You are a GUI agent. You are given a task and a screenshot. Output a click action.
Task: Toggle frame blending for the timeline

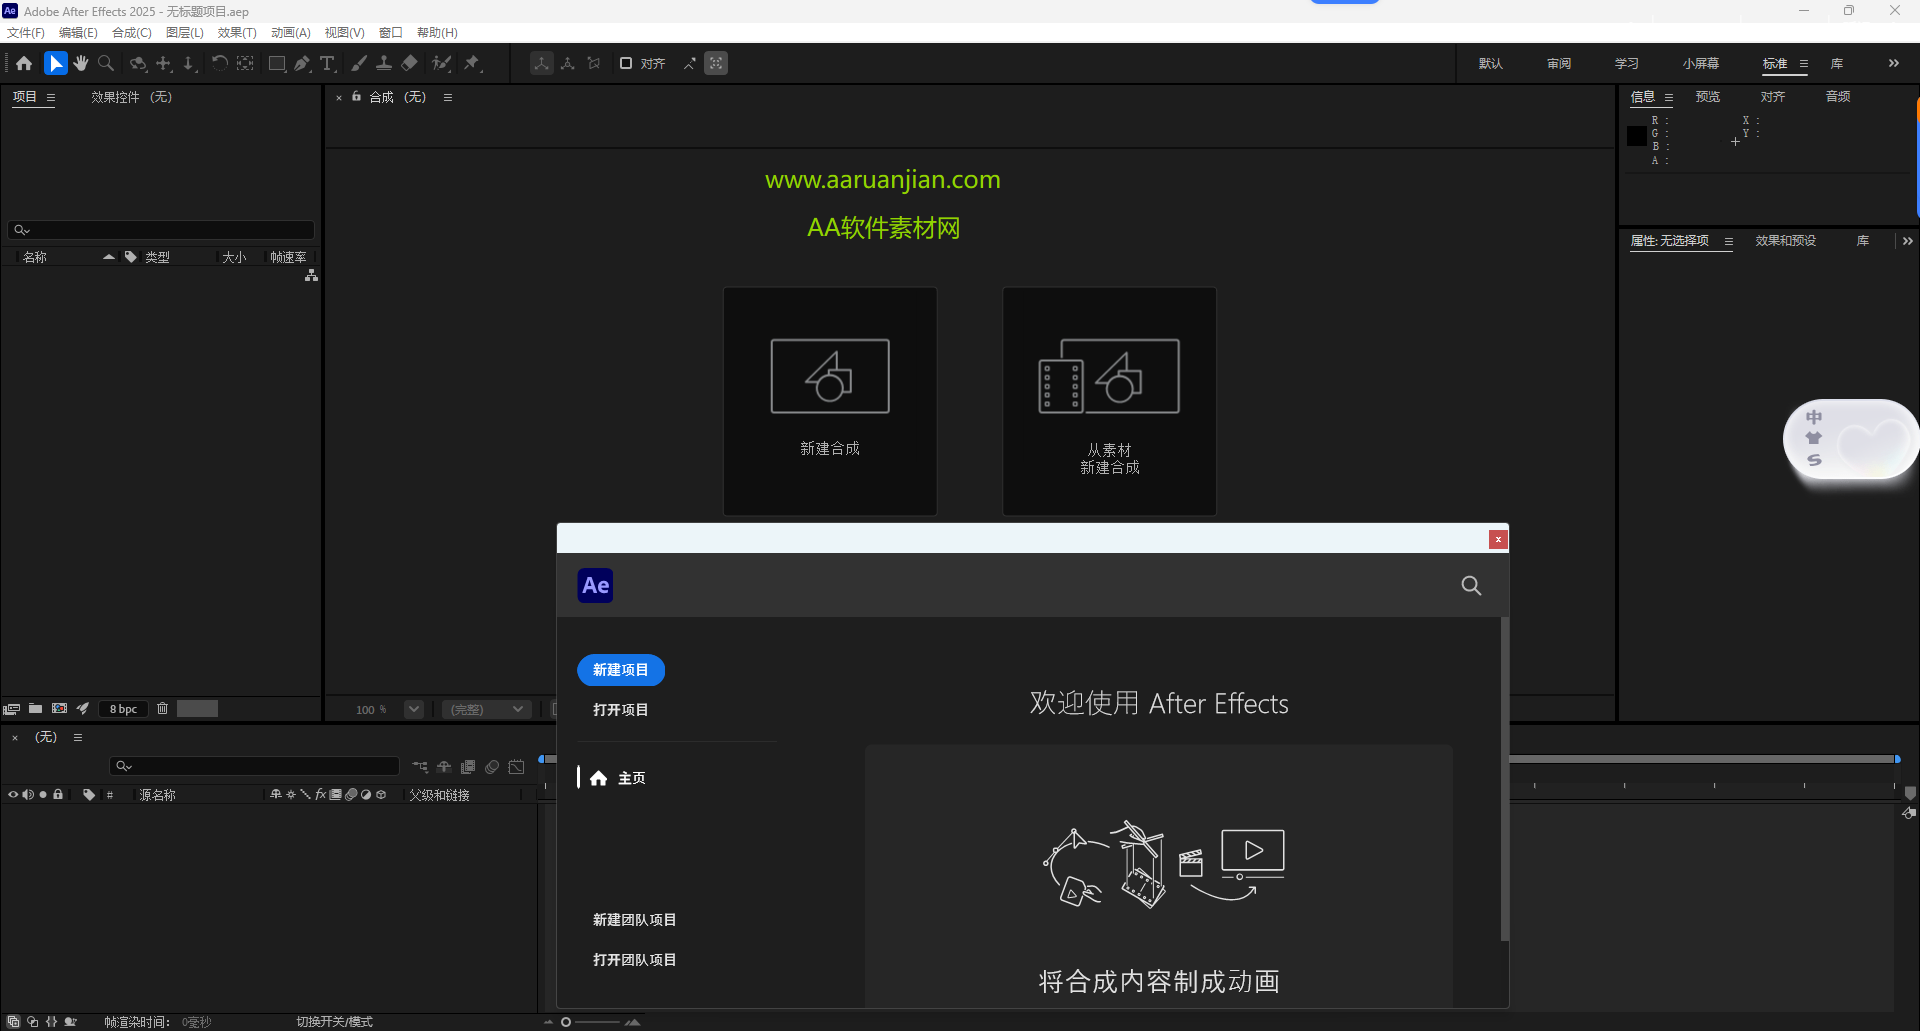click(x=468, y=767)
